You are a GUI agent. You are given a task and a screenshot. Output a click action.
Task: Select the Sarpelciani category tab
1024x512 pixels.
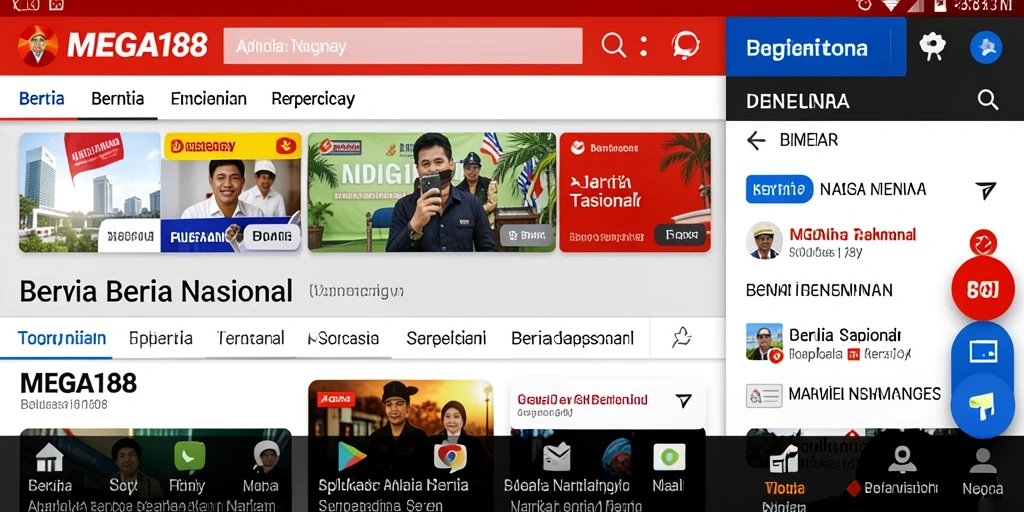[x=446, y=338]
